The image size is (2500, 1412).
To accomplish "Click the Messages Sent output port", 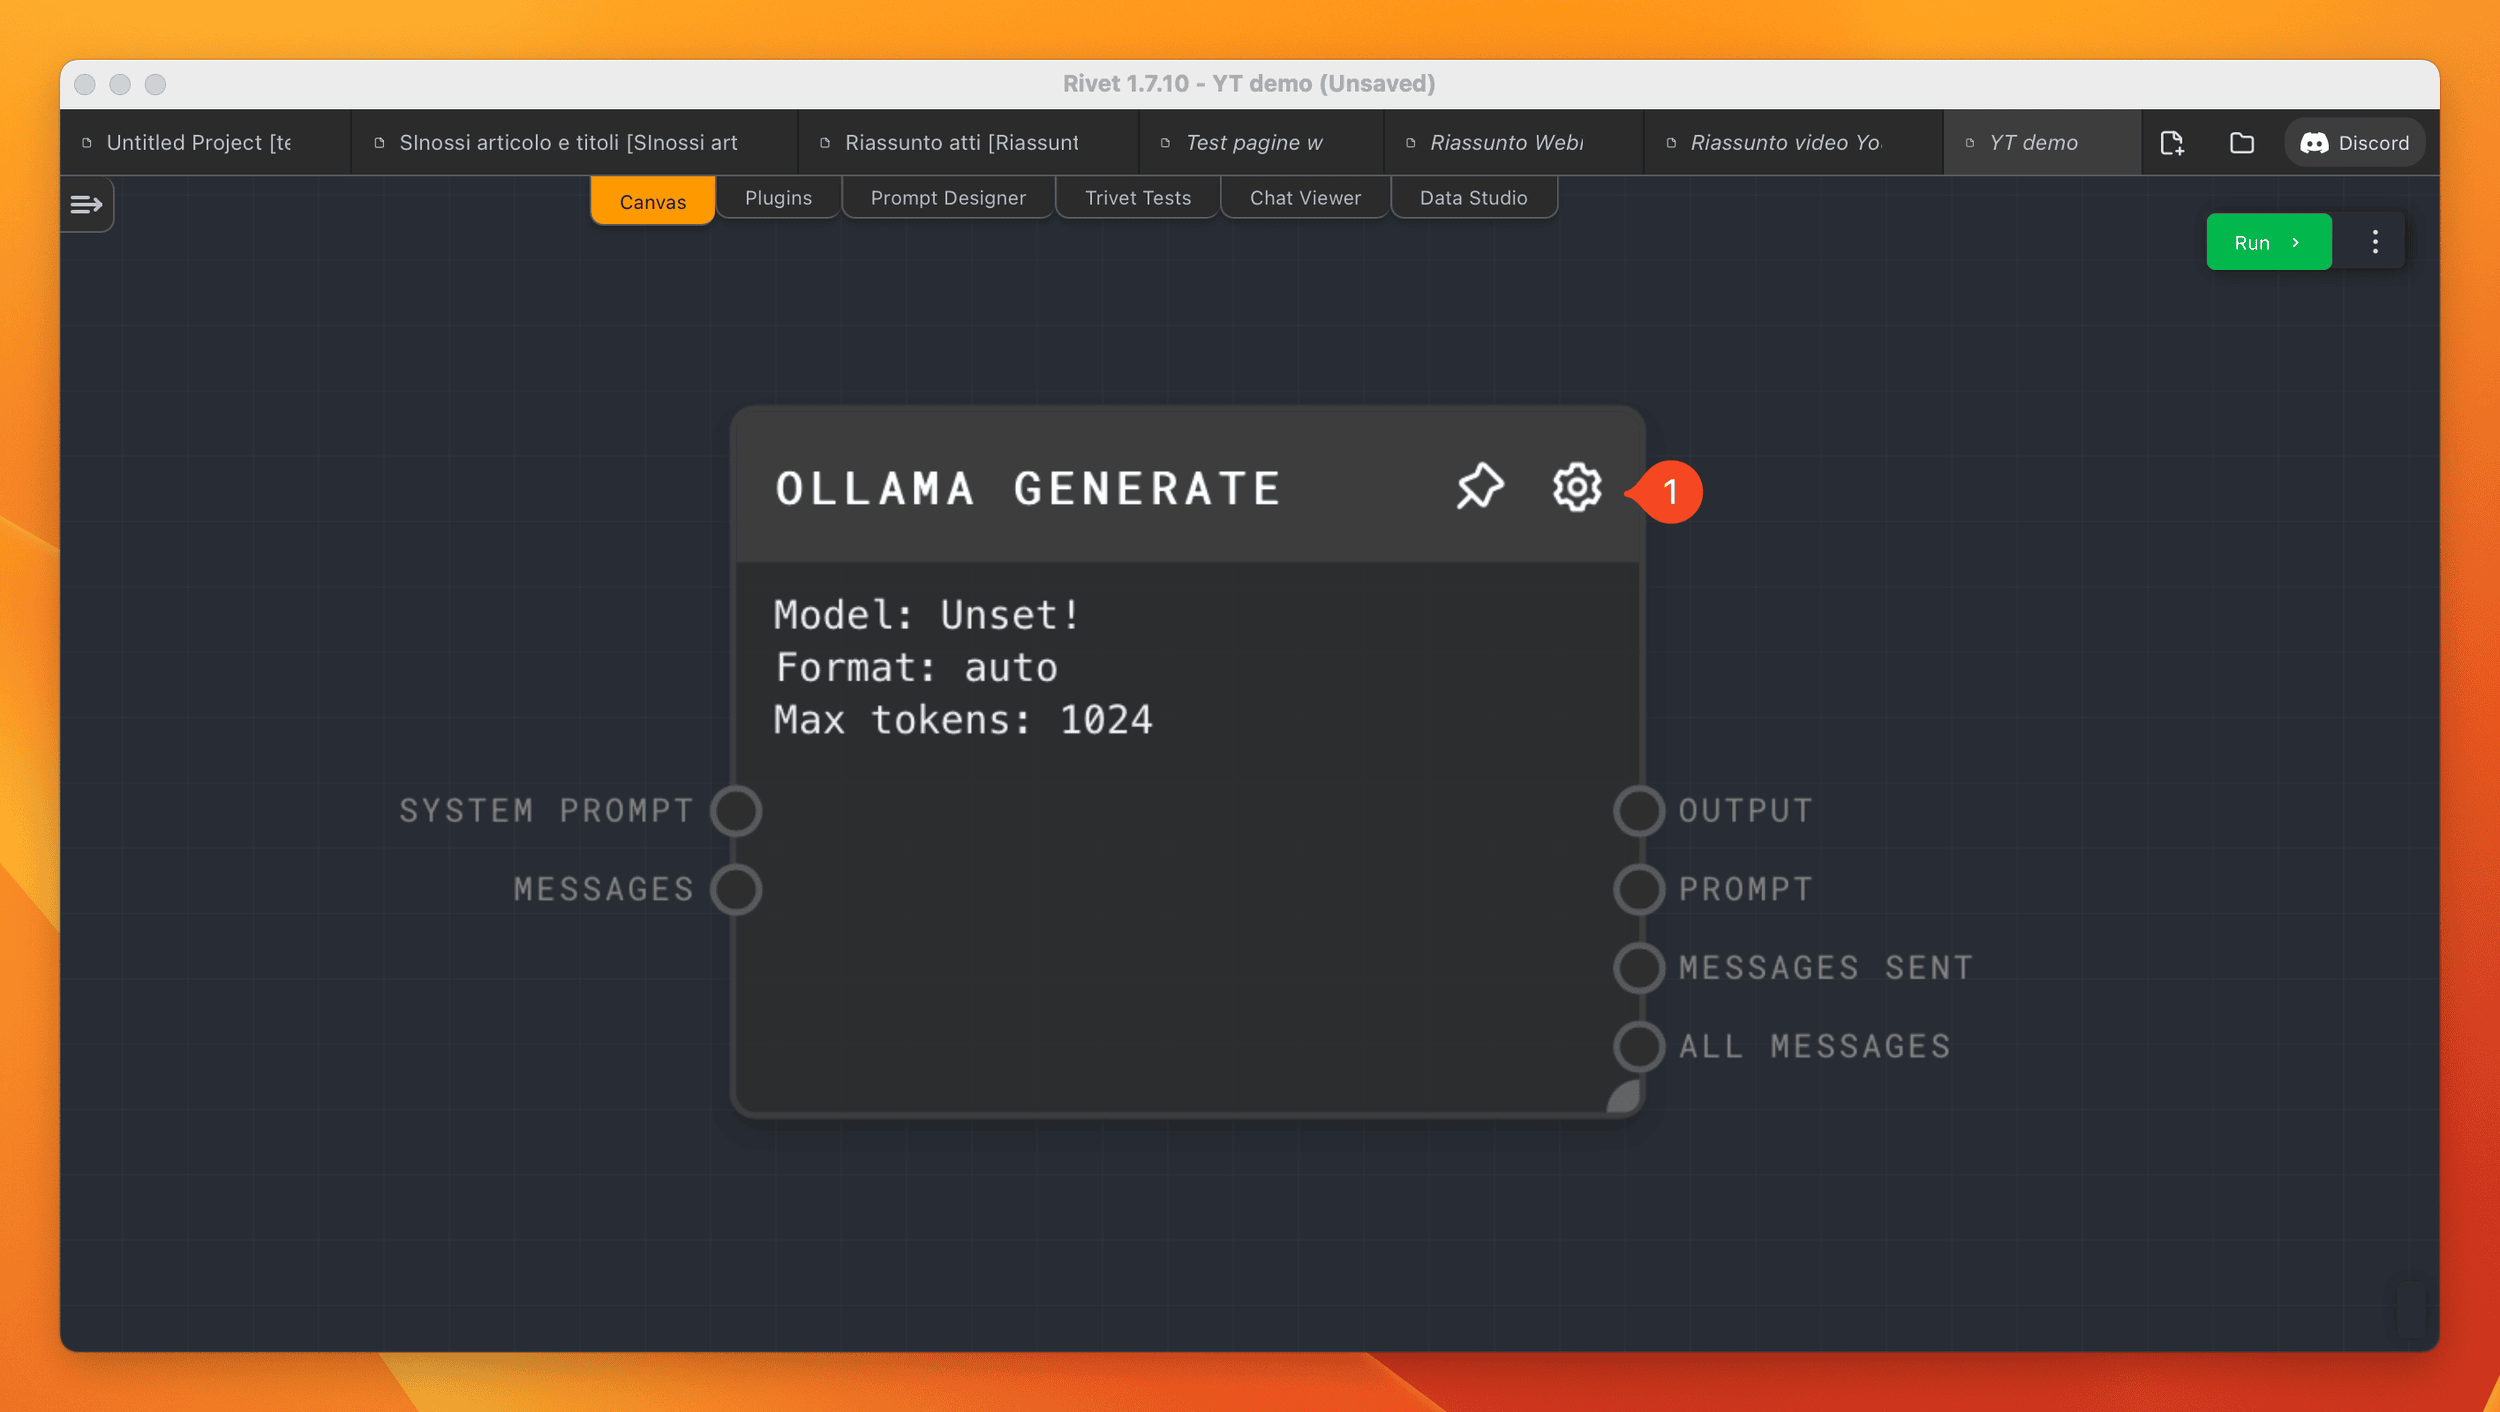I will [x=1638, y=968].
